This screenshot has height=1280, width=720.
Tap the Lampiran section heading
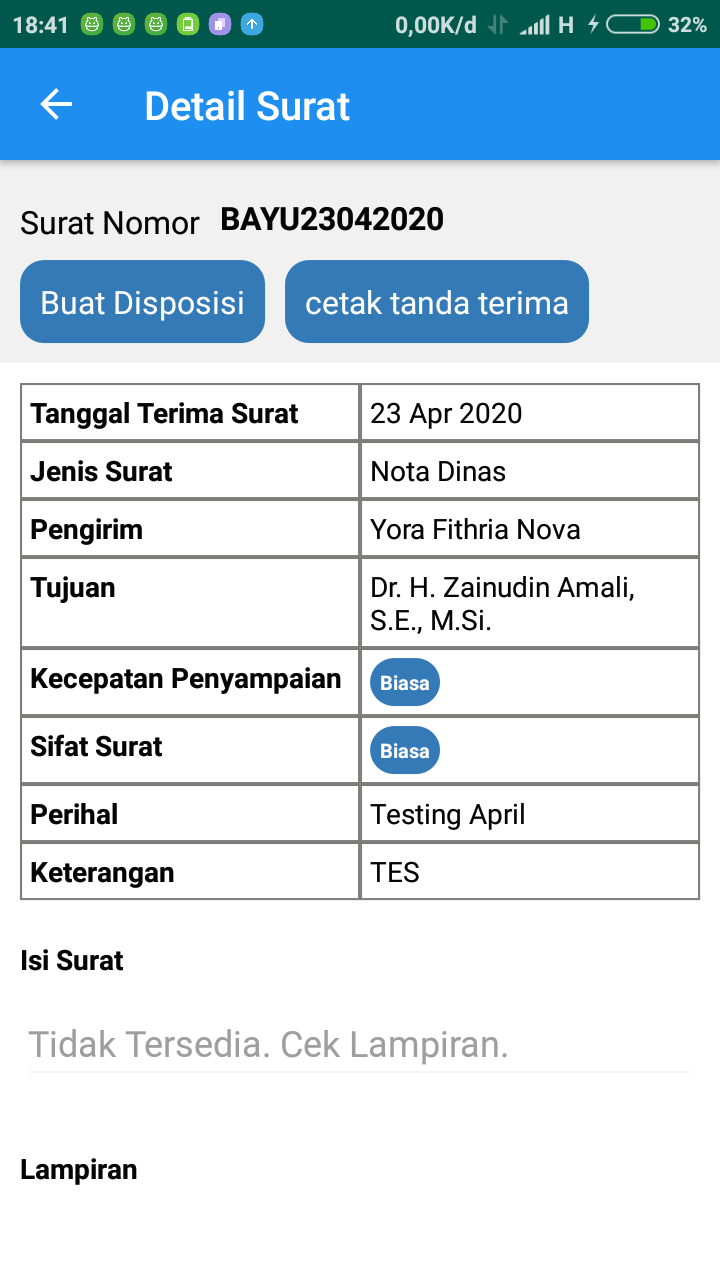pyautogui.click(x=79, y=1170)
